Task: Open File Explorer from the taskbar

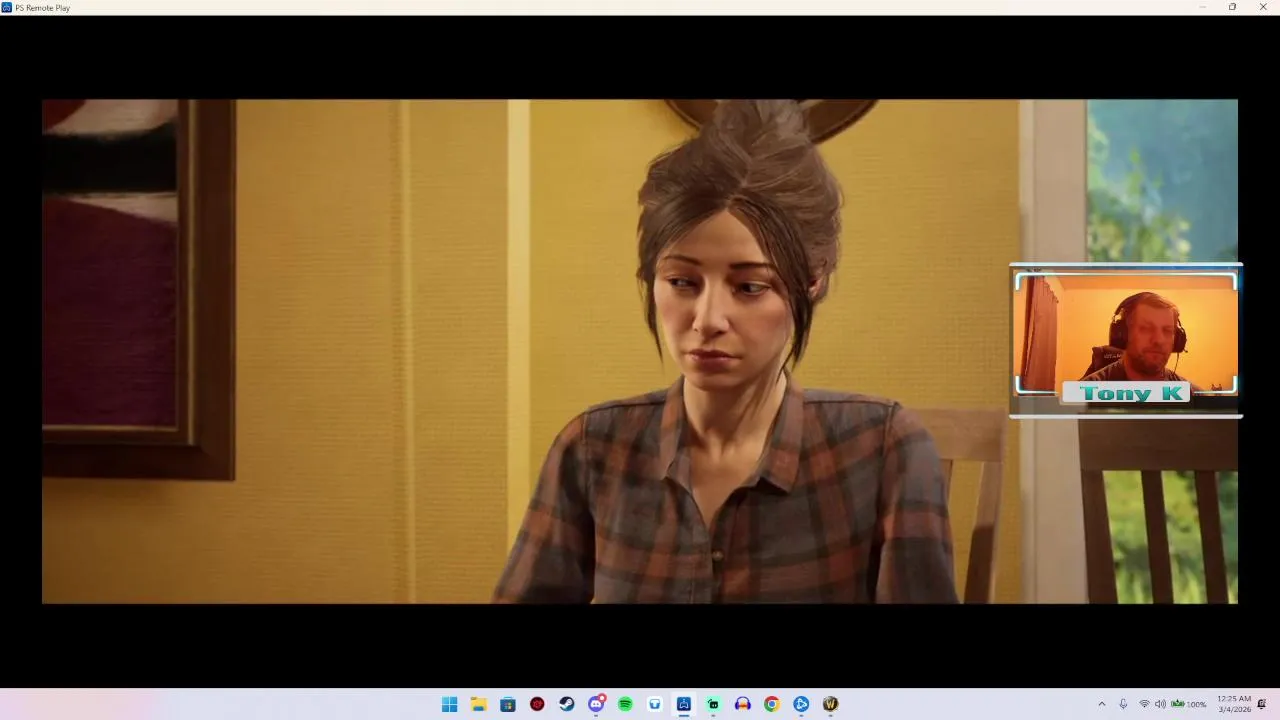Action: tap(479, 704)
